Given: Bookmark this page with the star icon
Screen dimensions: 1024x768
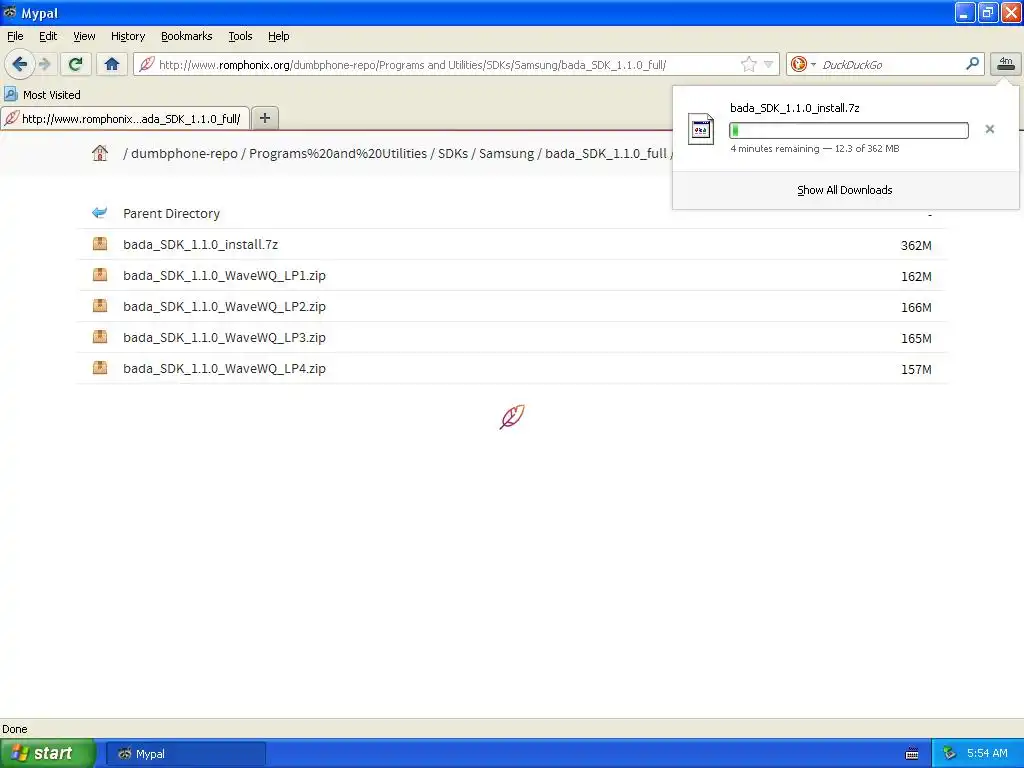Looking at the screenshot, I should coord(748,64).
